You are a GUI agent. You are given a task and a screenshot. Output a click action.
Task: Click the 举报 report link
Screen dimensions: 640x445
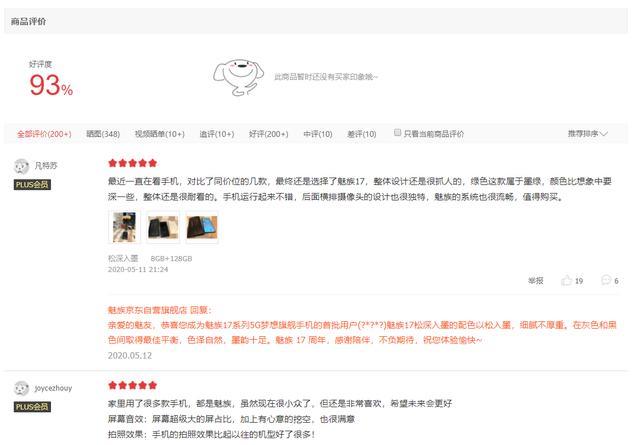tap(536, 280)
